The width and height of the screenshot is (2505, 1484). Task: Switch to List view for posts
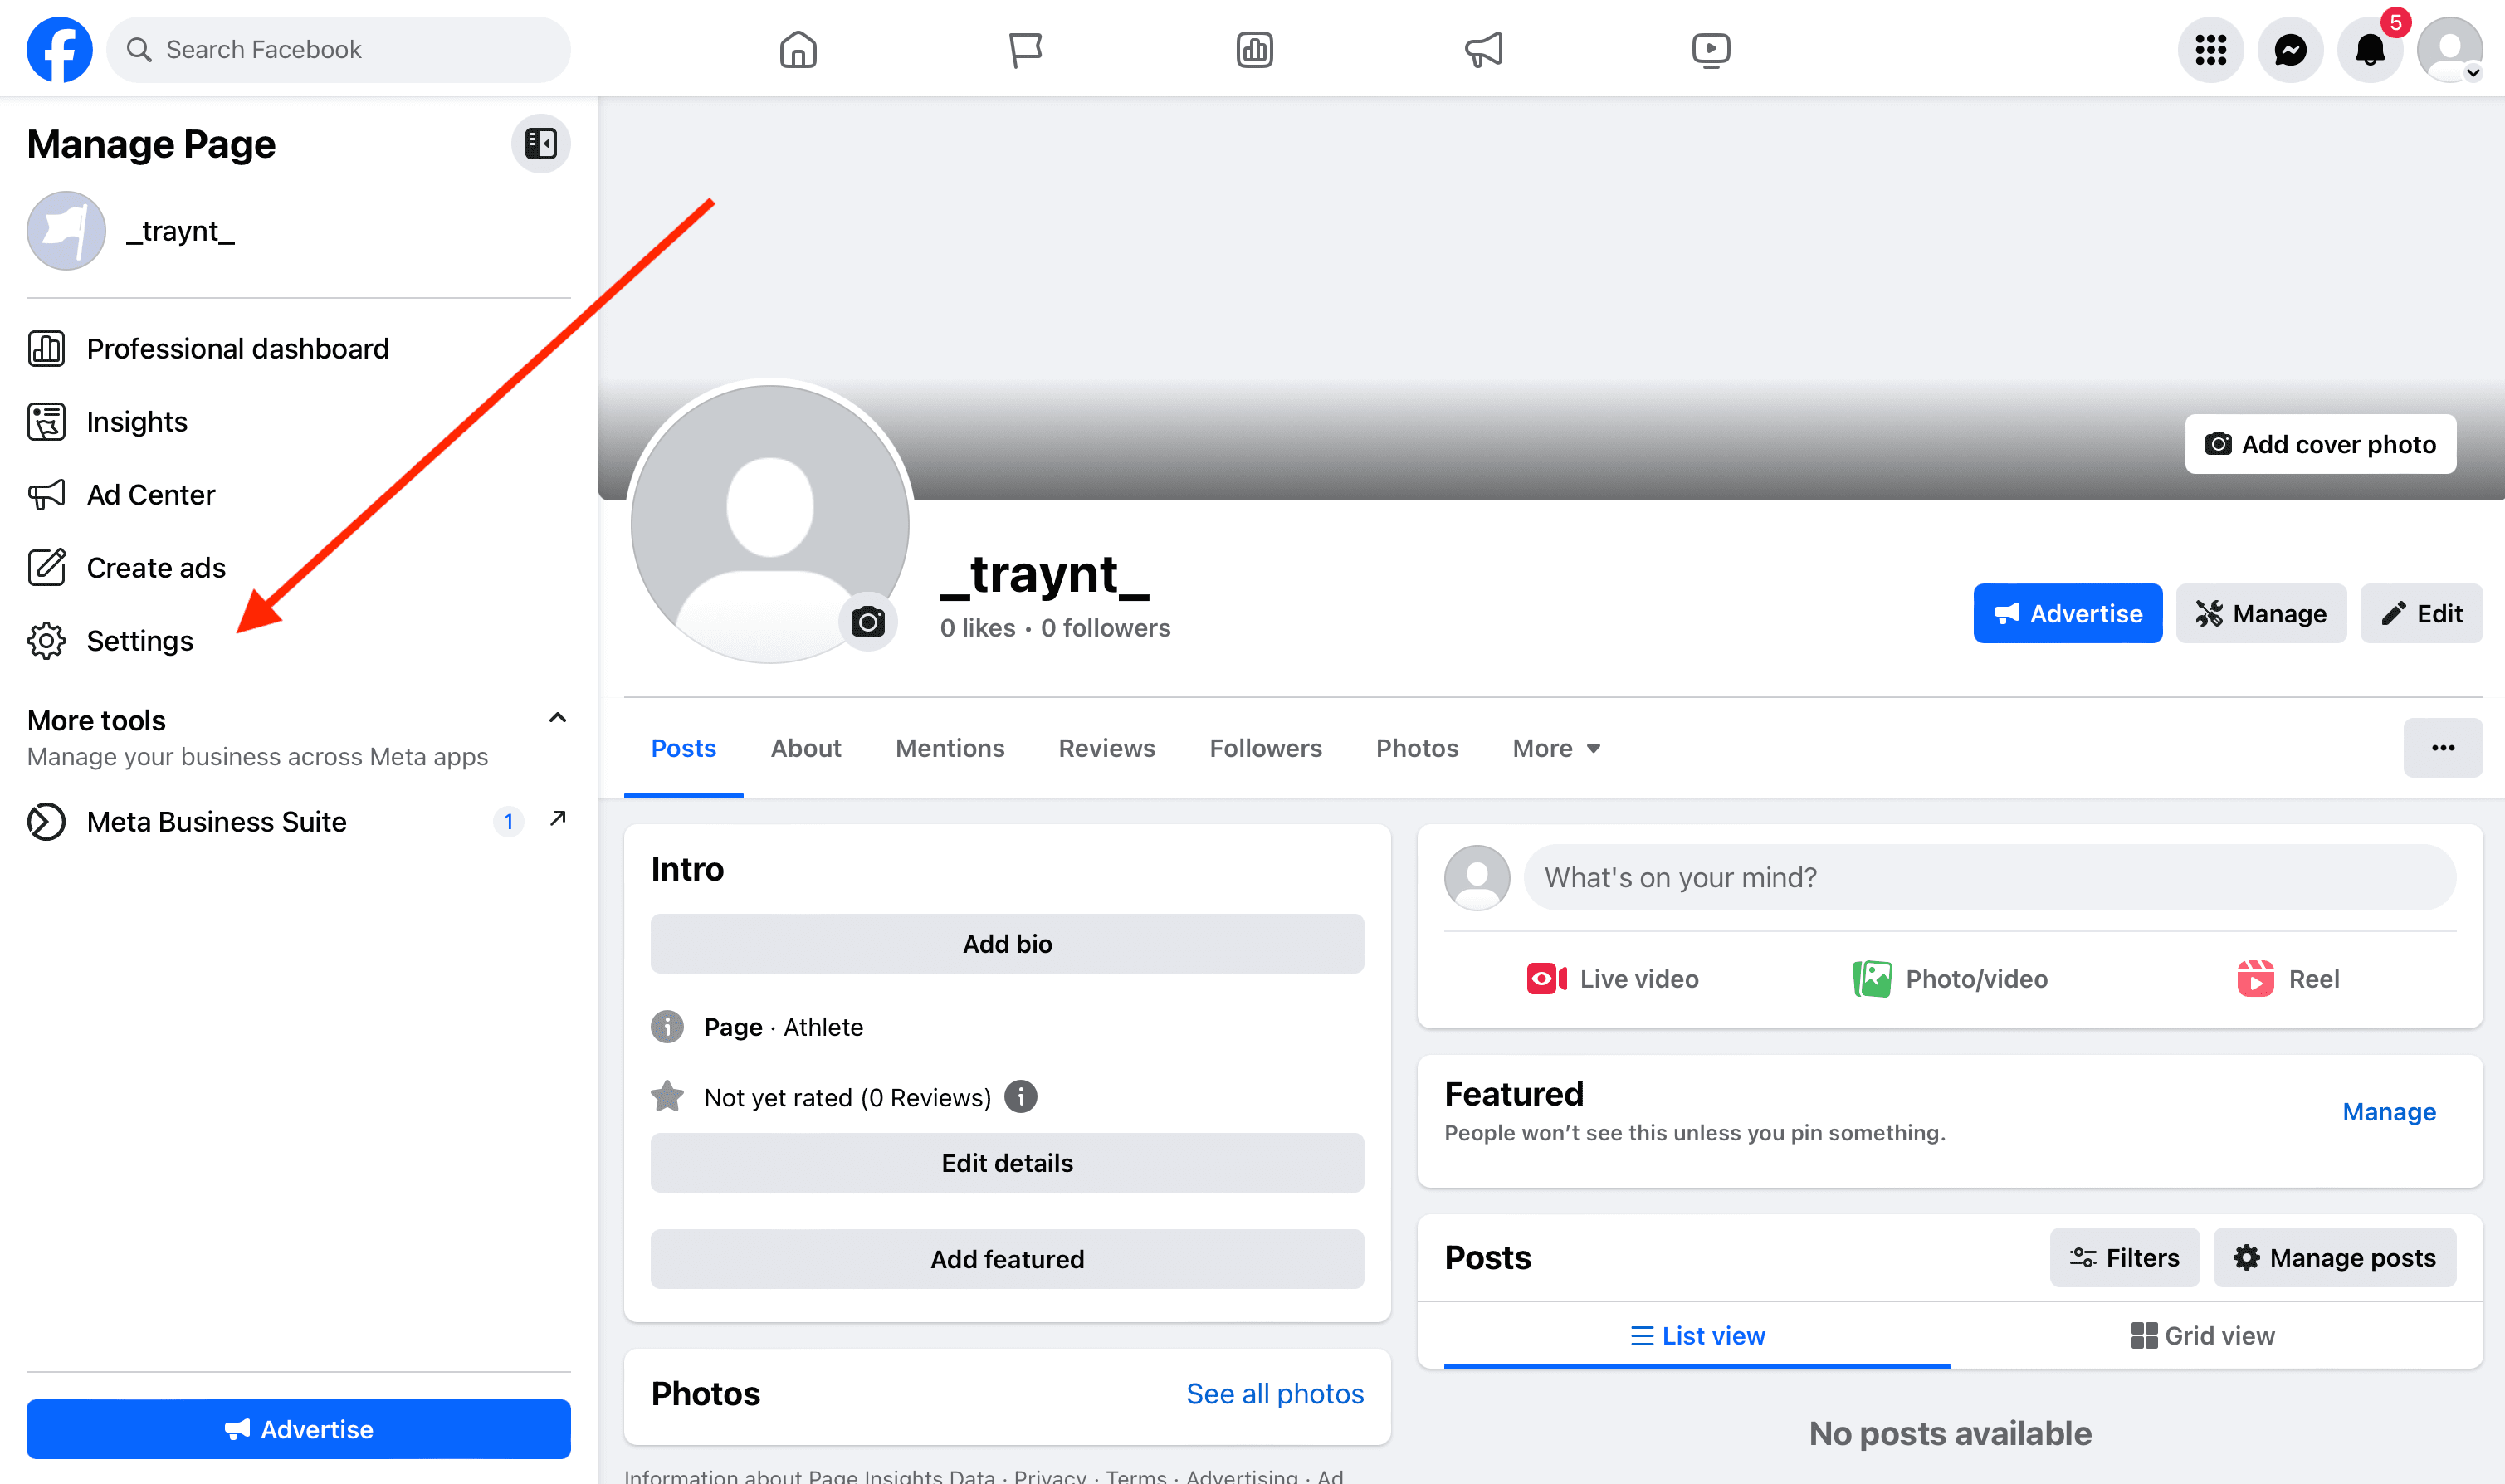(1697, 1335)
